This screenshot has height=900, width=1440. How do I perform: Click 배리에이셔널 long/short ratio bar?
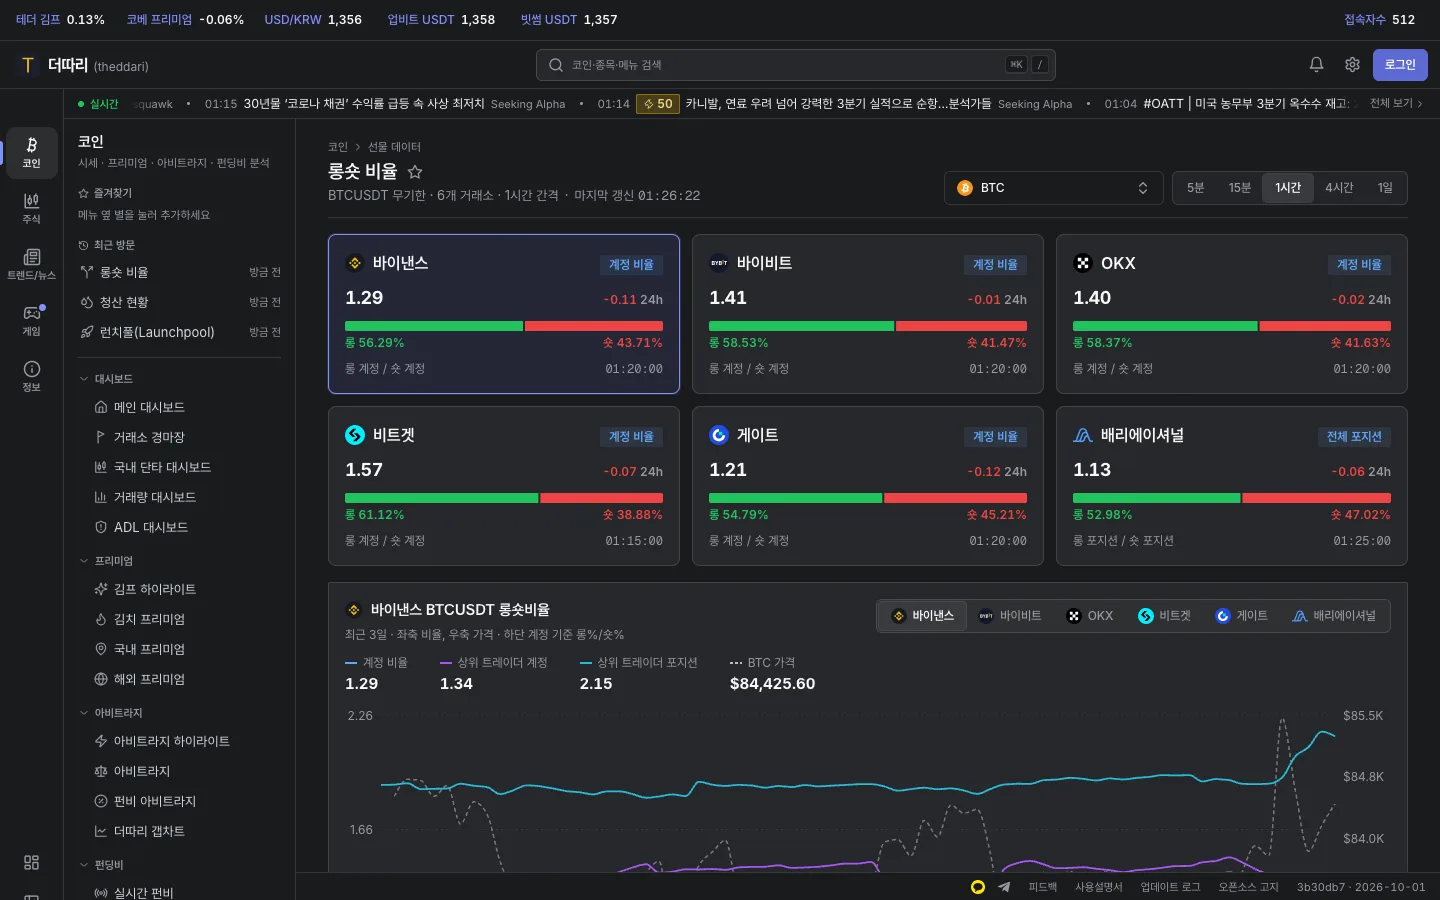(x=1232, y=498)
